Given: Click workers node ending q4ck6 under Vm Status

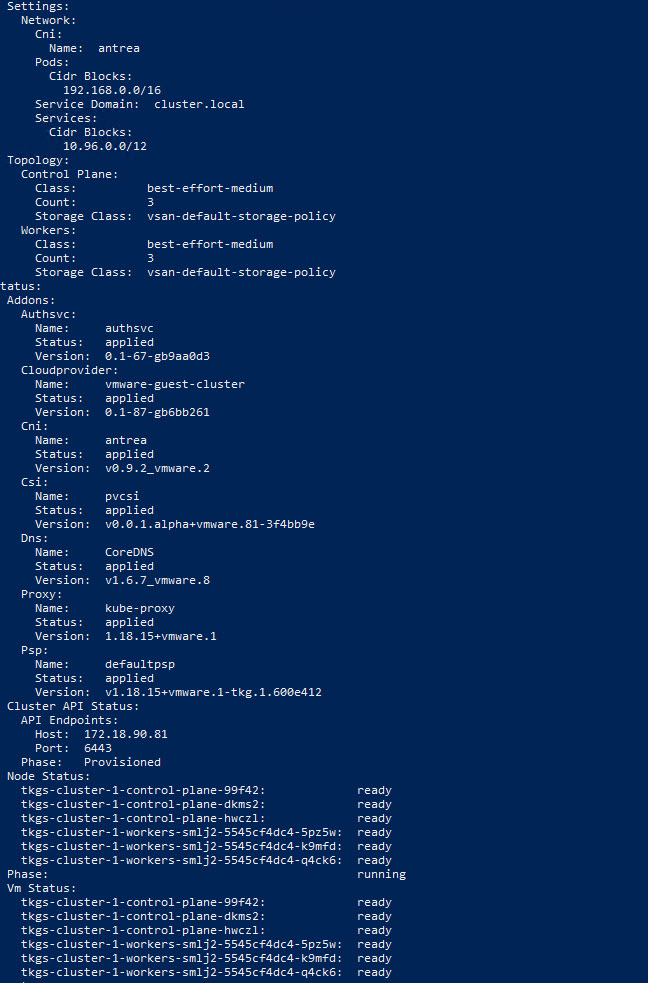Looking at the screenshot, I should [x=181, y=972].
